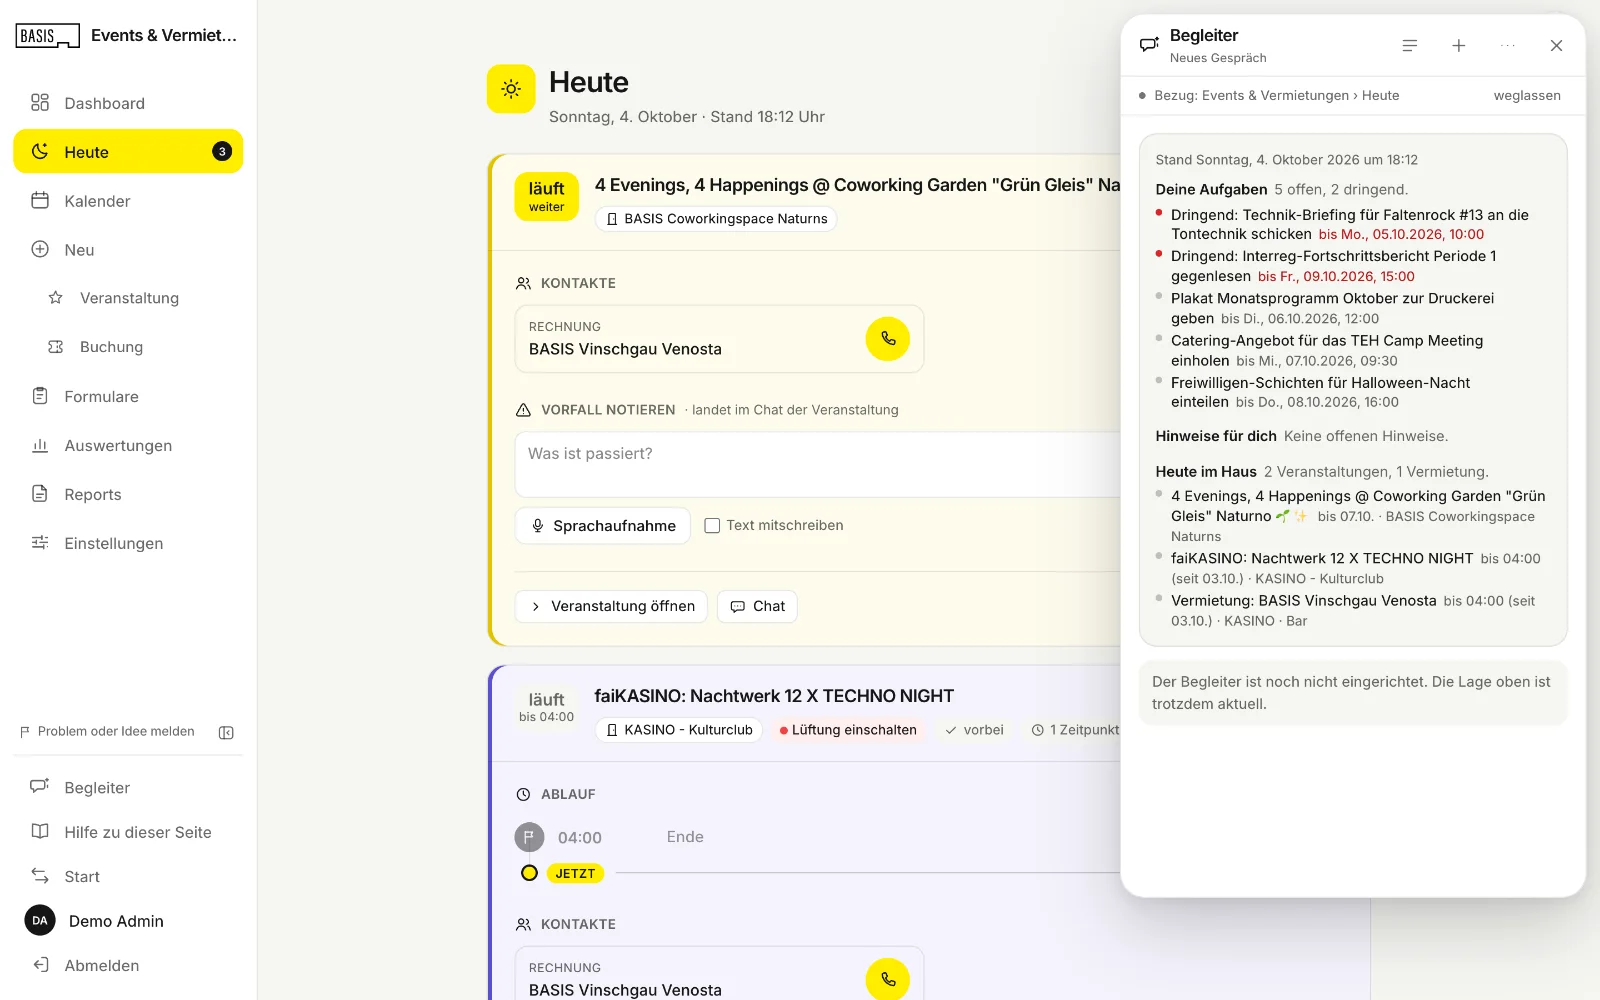This screenshot has width=1600, height=1000.
Task: Start a Sprachaufnahme voice recording
Action: pos(603,526)
